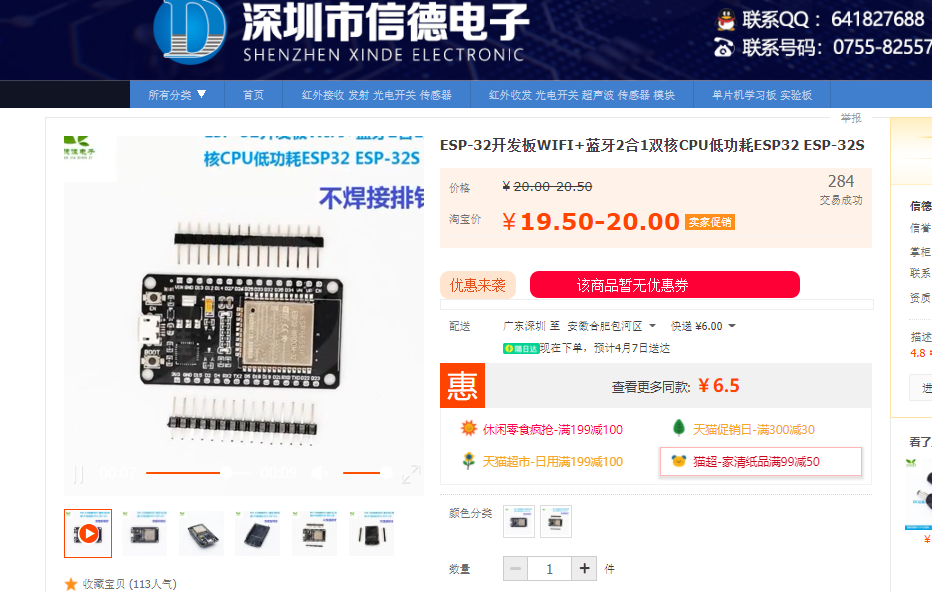The height and width of the screenshot is (592, 932).
Task: Increase quantity with the plus button
Action: click(584, 569)
